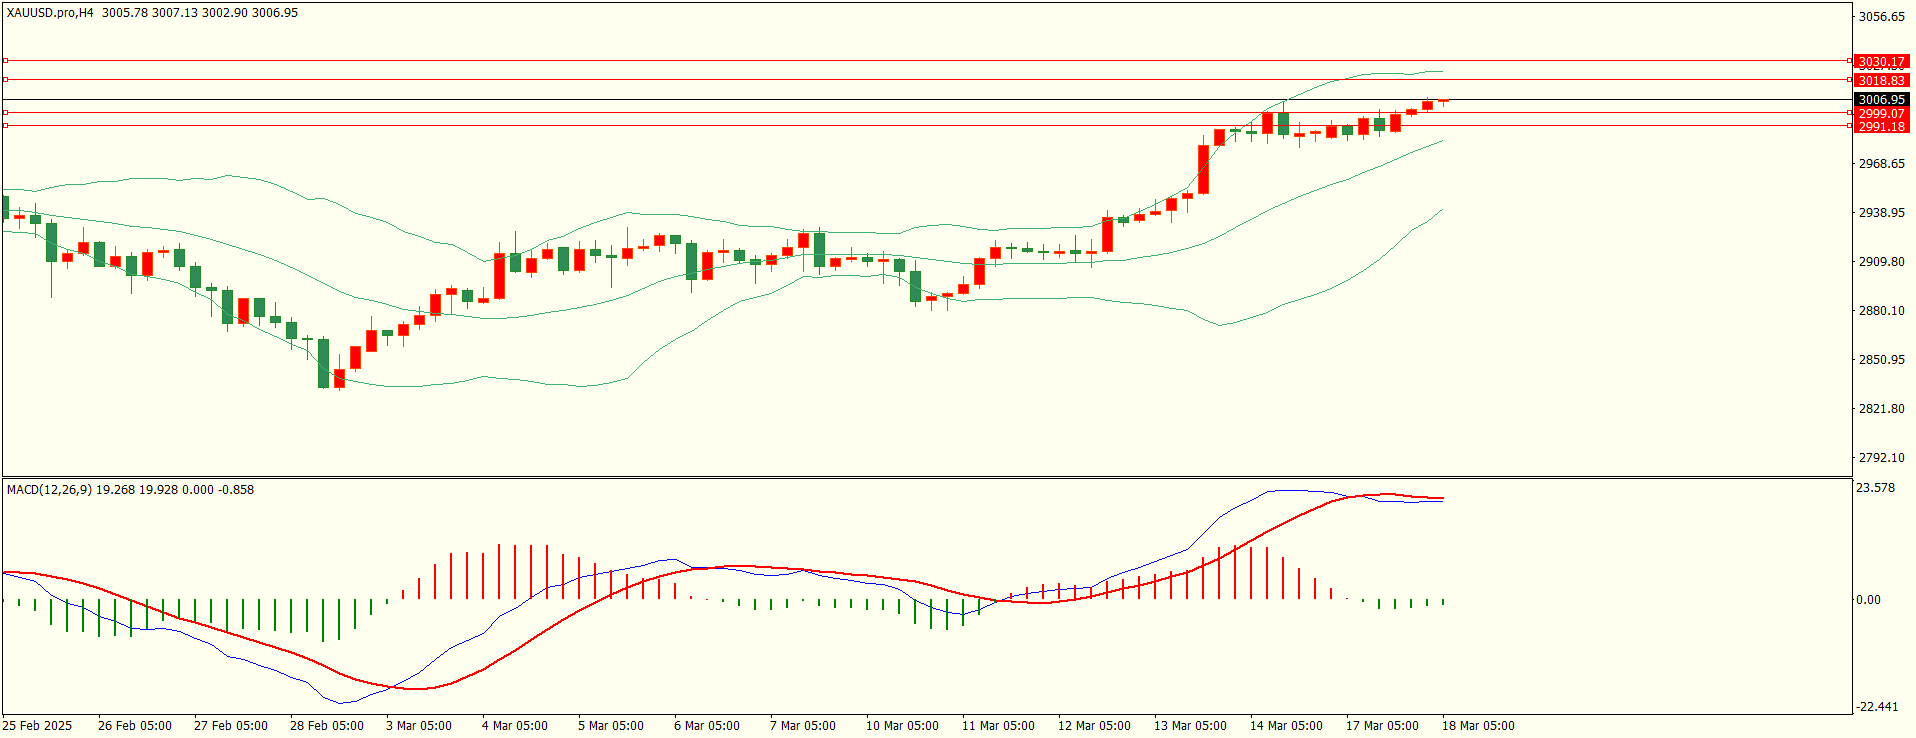Click the MACD 0.00 scale level

coord(1868,600)
